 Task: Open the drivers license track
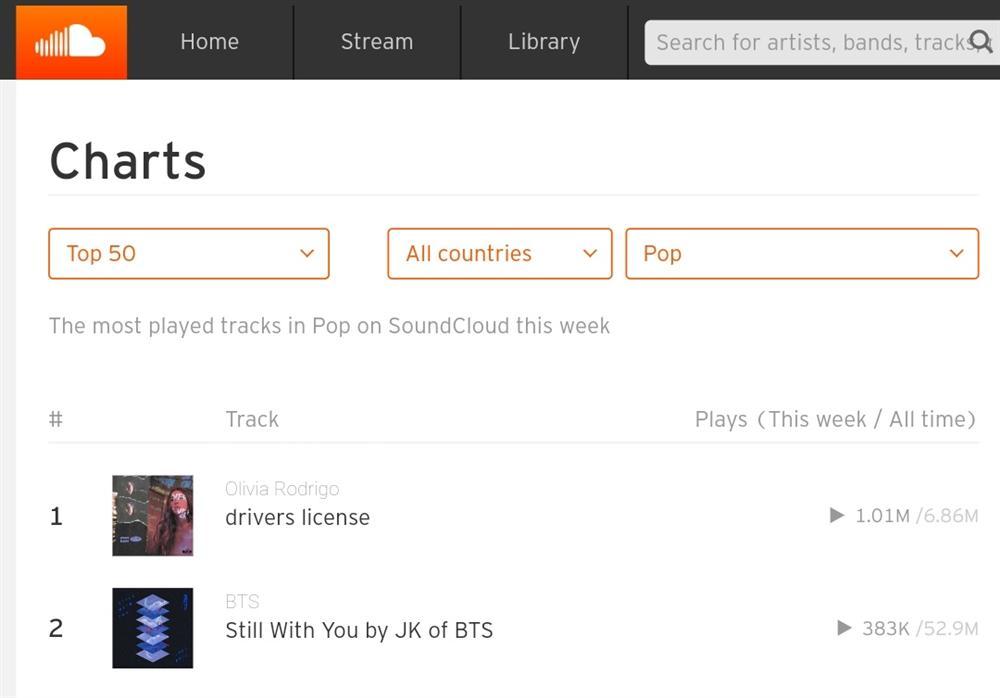pyautogui.click(x=297, y=518)
